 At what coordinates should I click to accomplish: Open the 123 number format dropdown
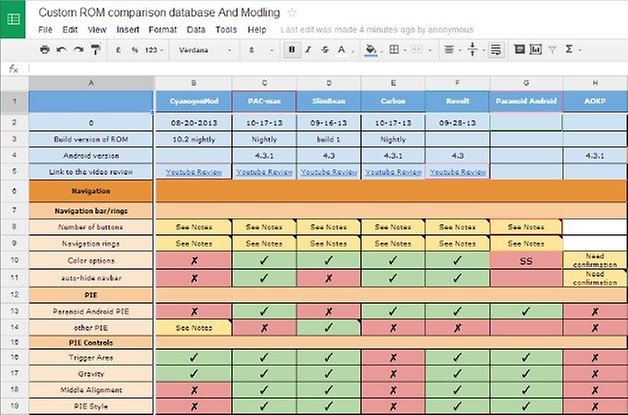(x=154, y=50)
